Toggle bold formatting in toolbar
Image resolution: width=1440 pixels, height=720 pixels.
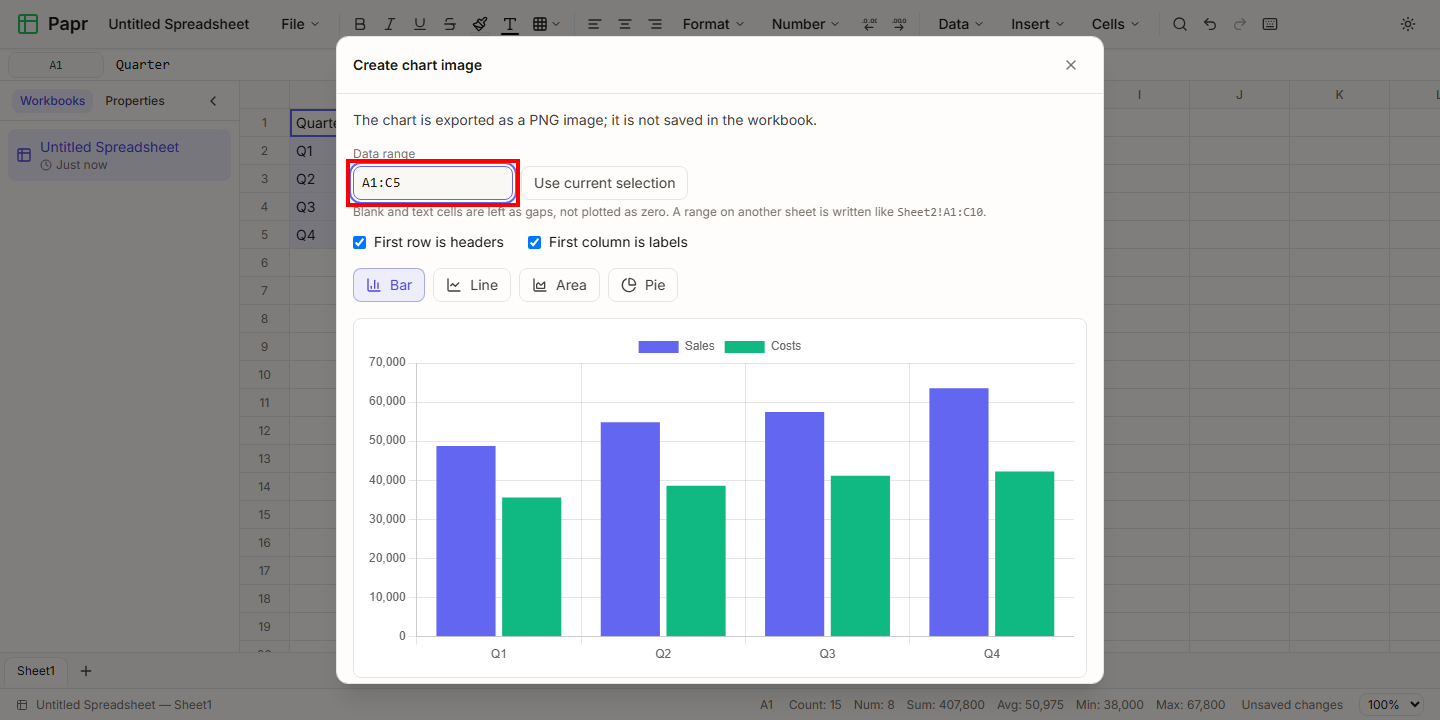tap(360, 24)
